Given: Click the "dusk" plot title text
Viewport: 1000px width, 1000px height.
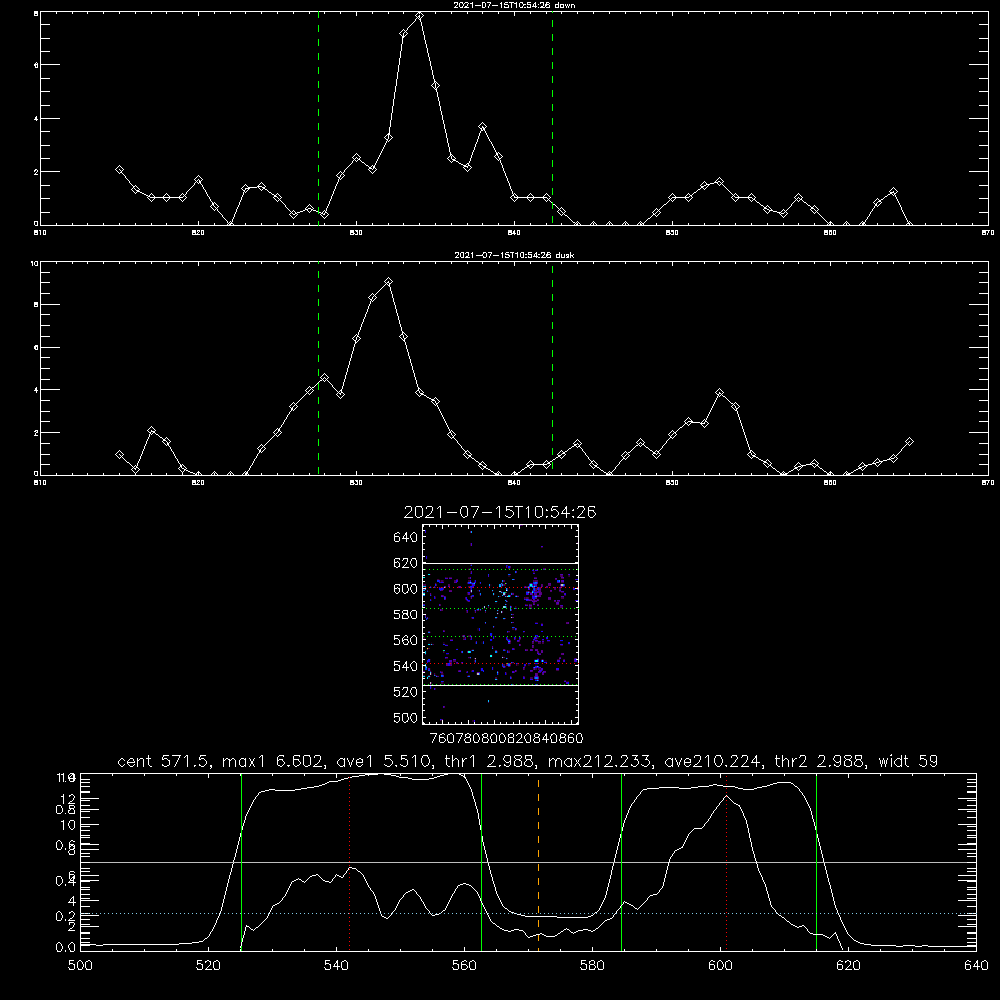Looking at the screenshot, I should click(514, 255).
